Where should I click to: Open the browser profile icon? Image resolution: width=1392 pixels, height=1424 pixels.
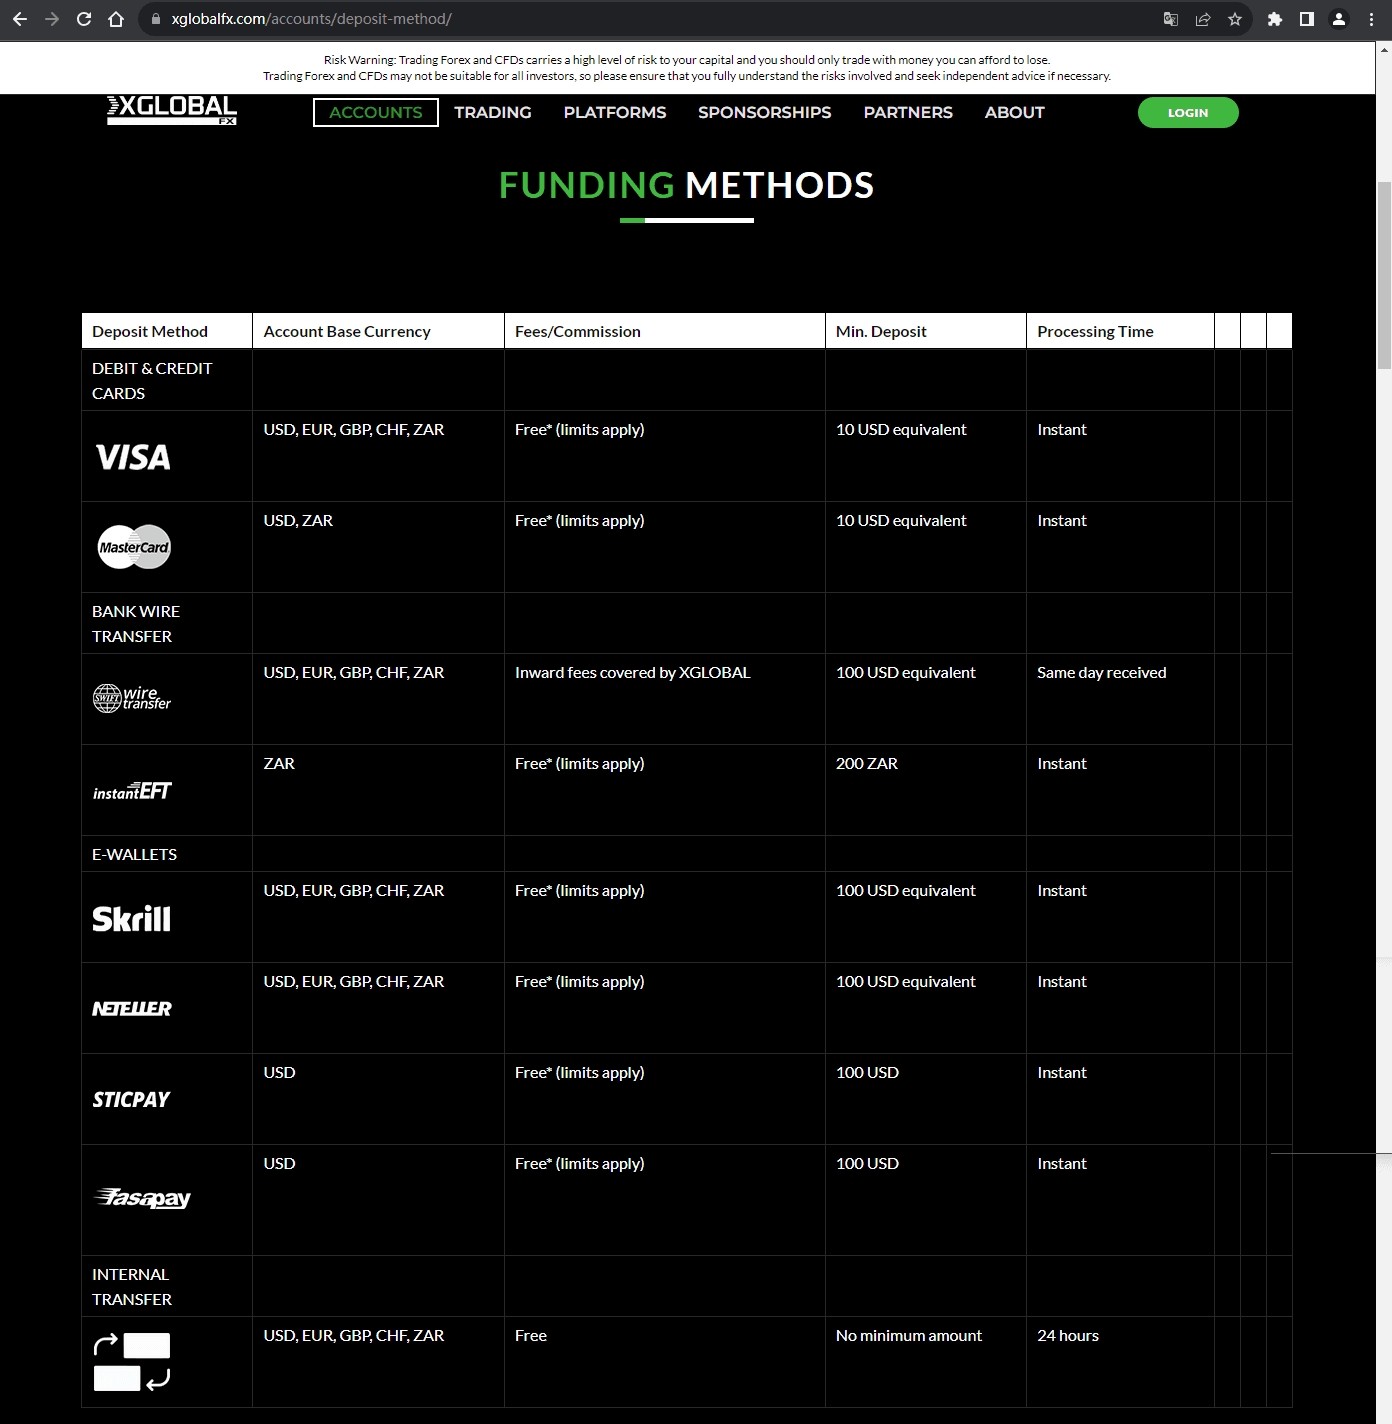1339,19
